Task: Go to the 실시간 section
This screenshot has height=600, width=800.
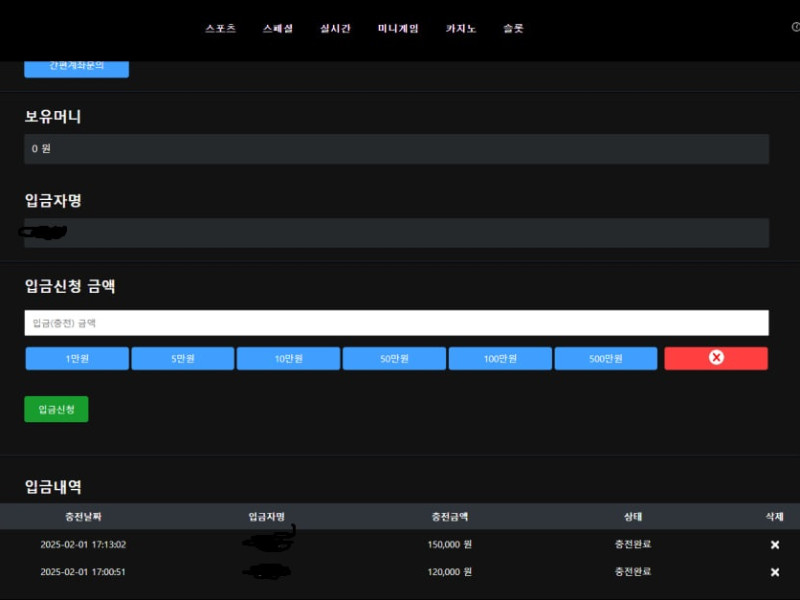Action: click(335, 29)
